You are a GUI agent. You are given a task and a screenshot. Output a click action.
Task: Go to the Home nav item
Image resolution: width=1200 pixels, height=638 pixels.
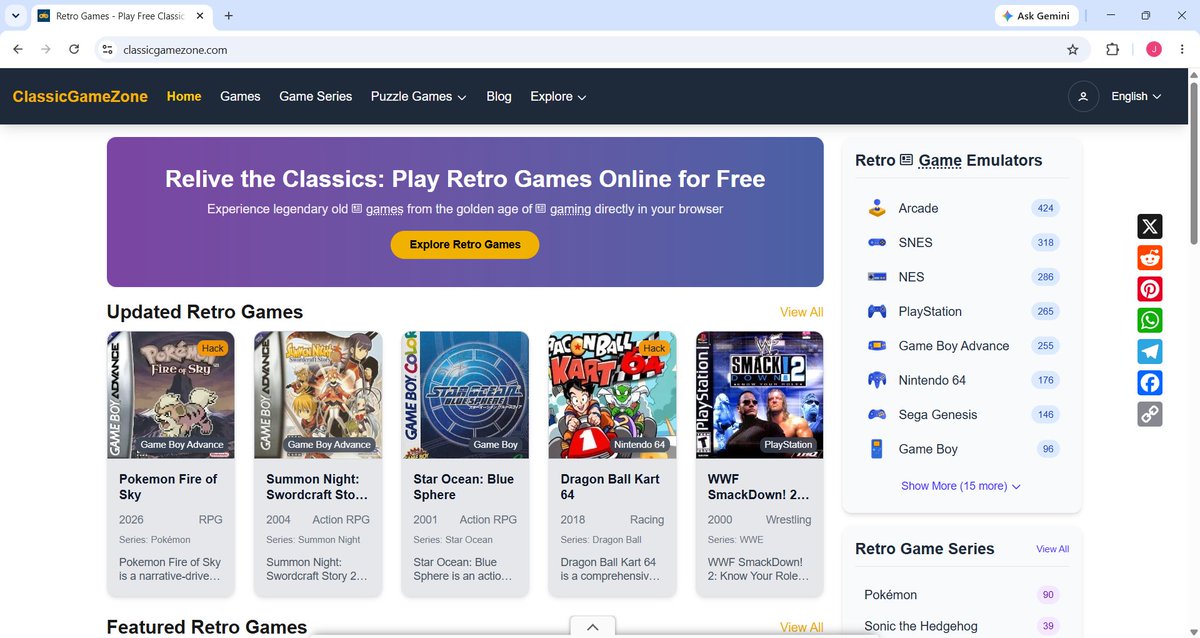[184, 96]
